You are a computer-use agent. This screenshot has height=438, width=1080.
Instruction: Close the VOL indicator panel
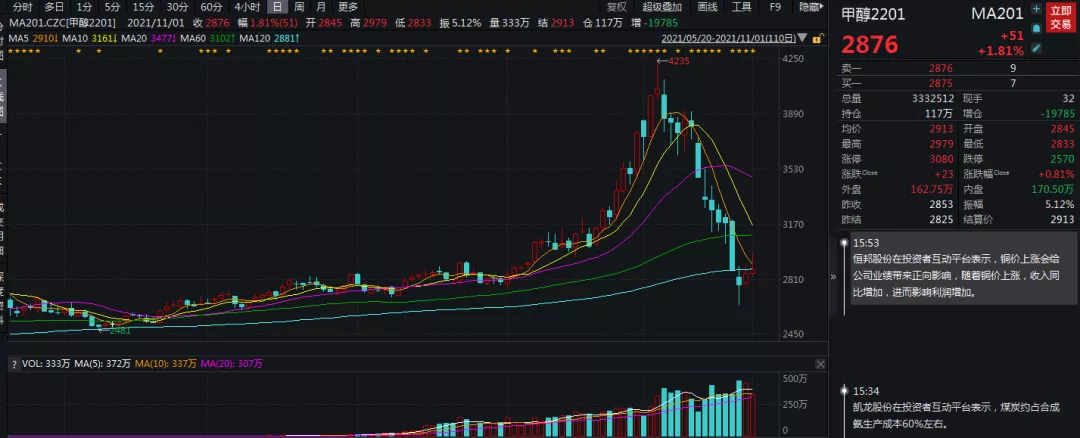820,364
